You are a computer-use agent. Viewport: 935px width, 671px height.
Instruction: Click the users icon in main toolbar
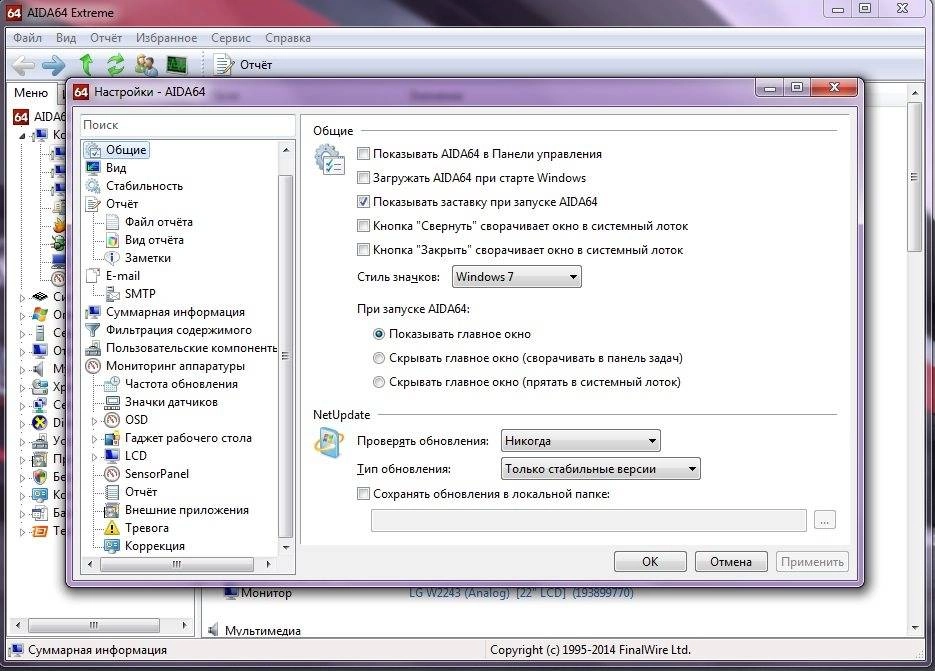click(x=146, y=64)
